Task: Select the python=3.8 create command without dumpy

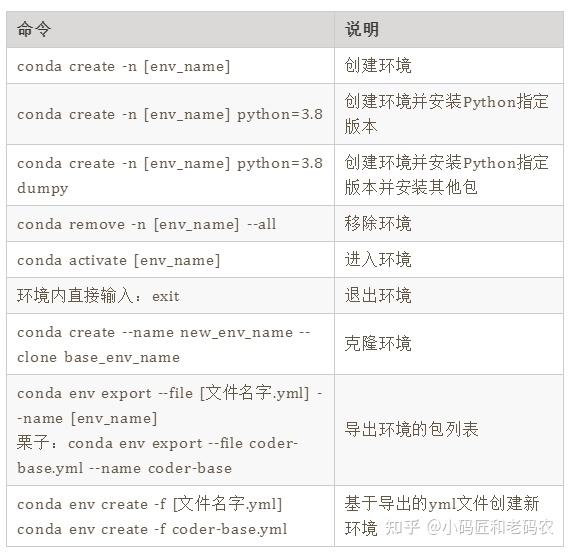Action: click(170, 114)
